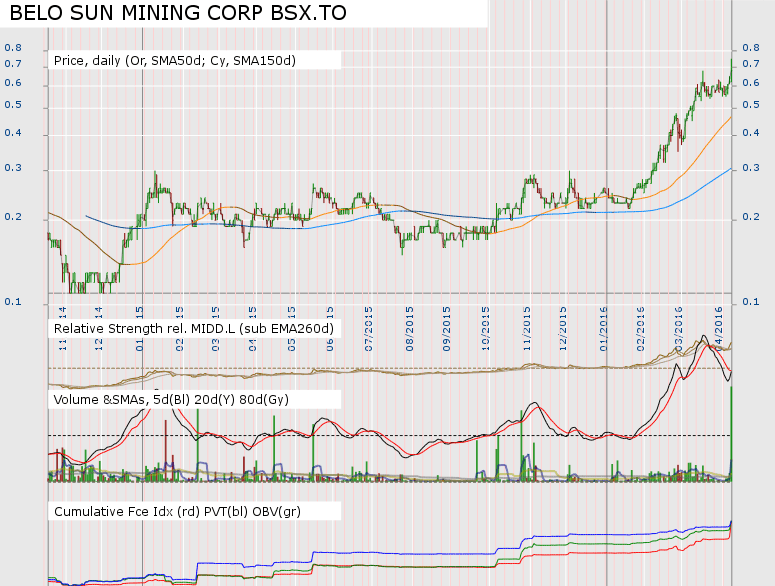775x586 pixels.
Task: Click the left price axis 0.7 value
Action: pos(13,64)
